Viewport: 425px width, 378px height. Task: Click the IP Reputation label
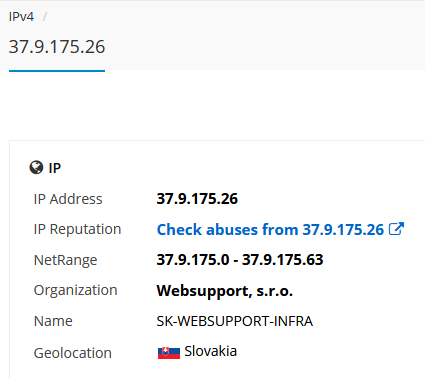tap(77, 229)
